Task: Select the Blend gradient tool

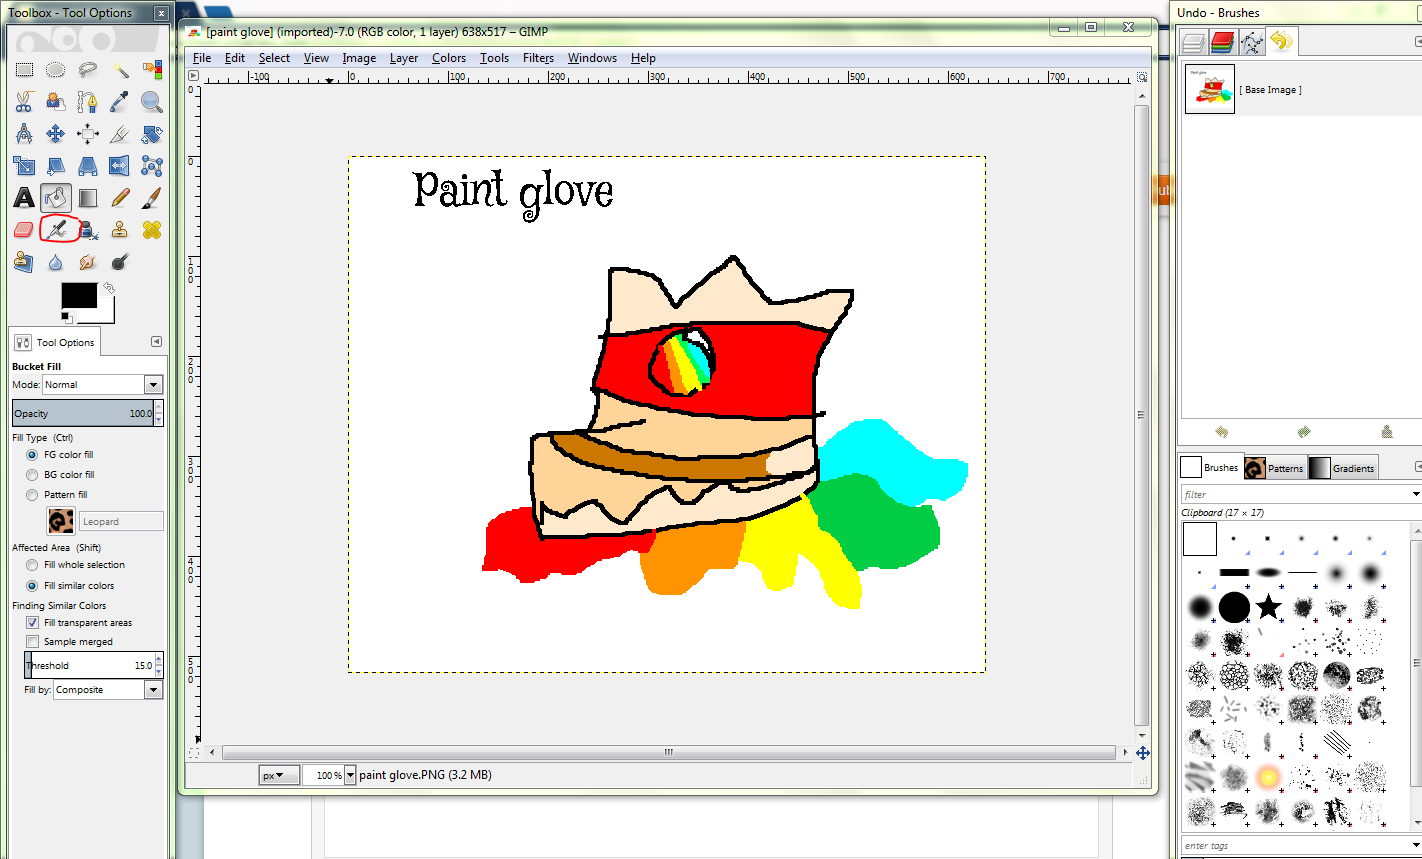Action: click(88, 198)
